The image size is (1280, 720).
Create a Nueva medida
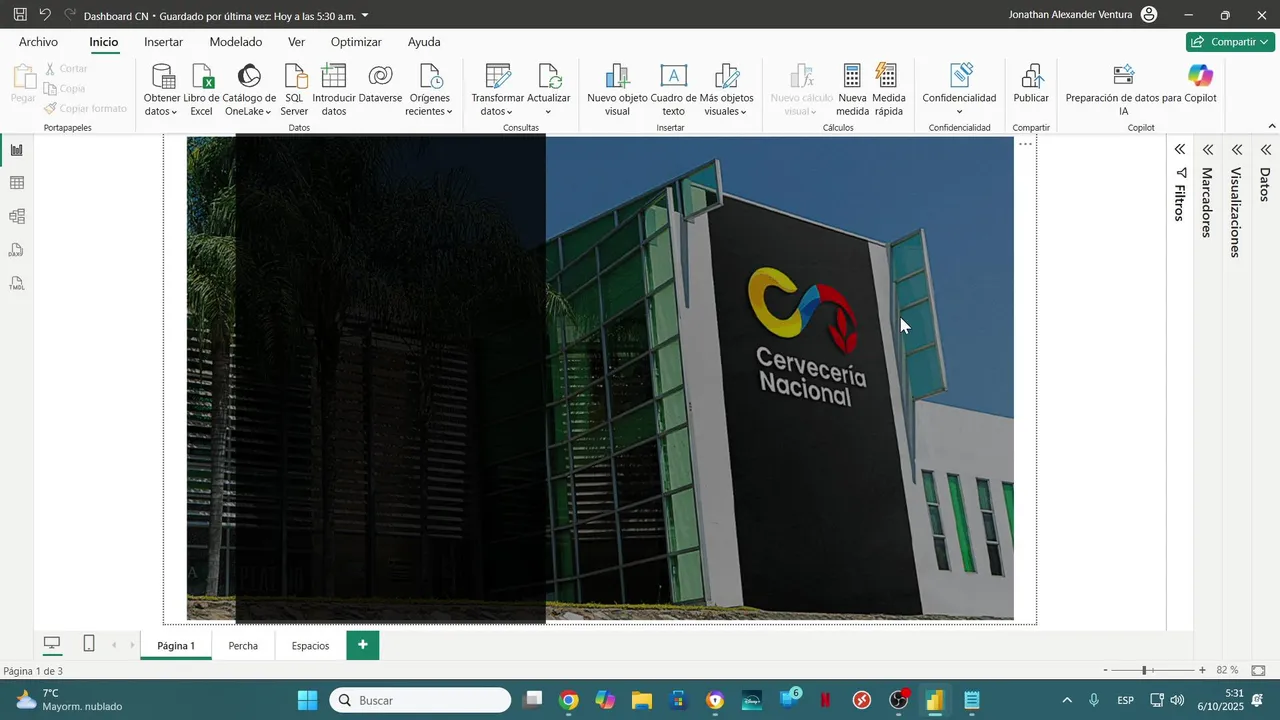coord(852,90)
